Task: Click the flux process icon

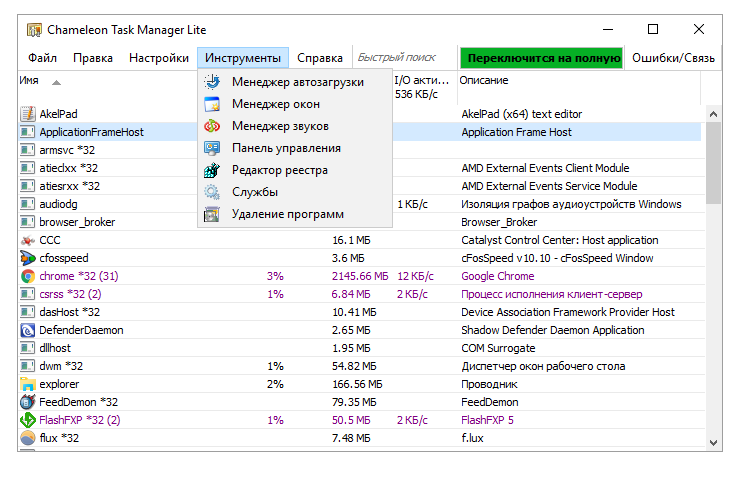Action: 28,438
